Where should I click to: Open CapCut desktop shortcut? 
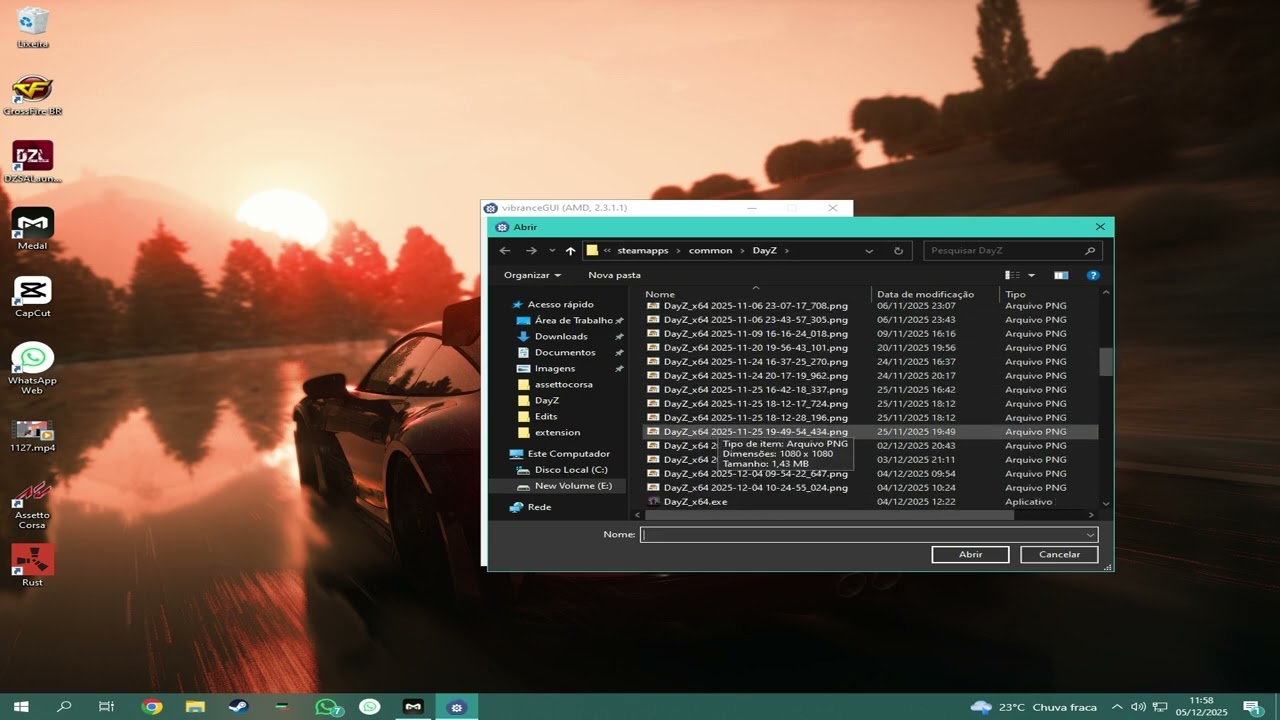(32, 297)
